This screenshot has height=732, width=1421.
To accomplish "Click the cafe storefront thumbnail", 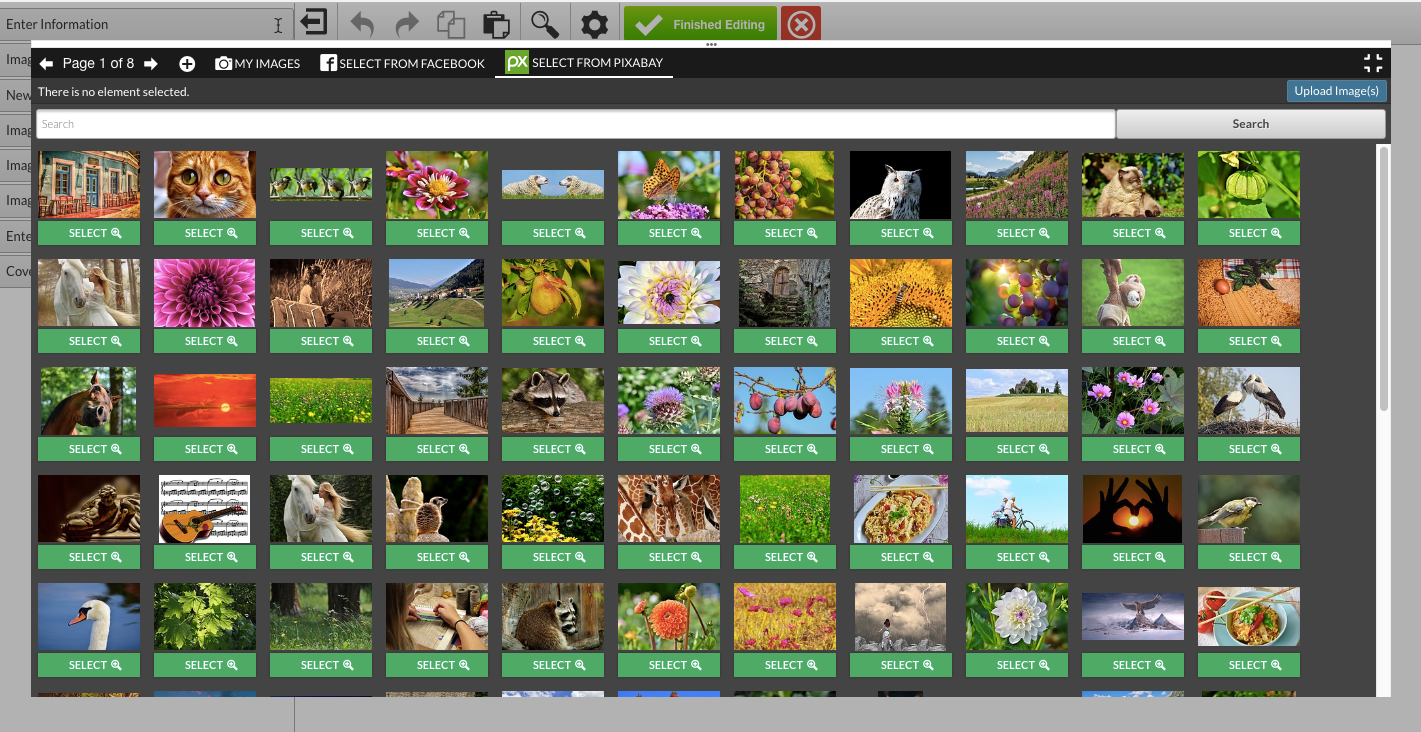I will 89,185.
